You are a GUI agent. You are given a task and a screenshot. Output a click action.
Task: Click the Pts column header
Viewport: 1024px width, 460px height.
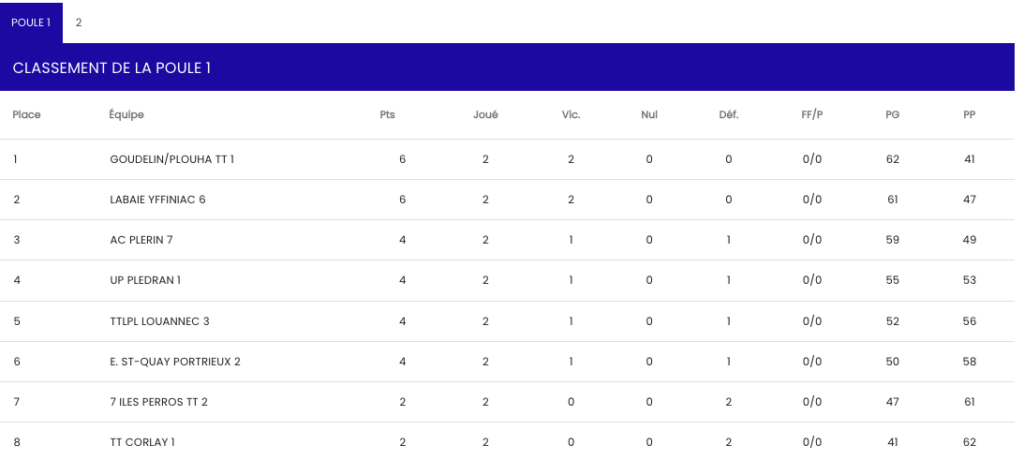click(388, 114)
